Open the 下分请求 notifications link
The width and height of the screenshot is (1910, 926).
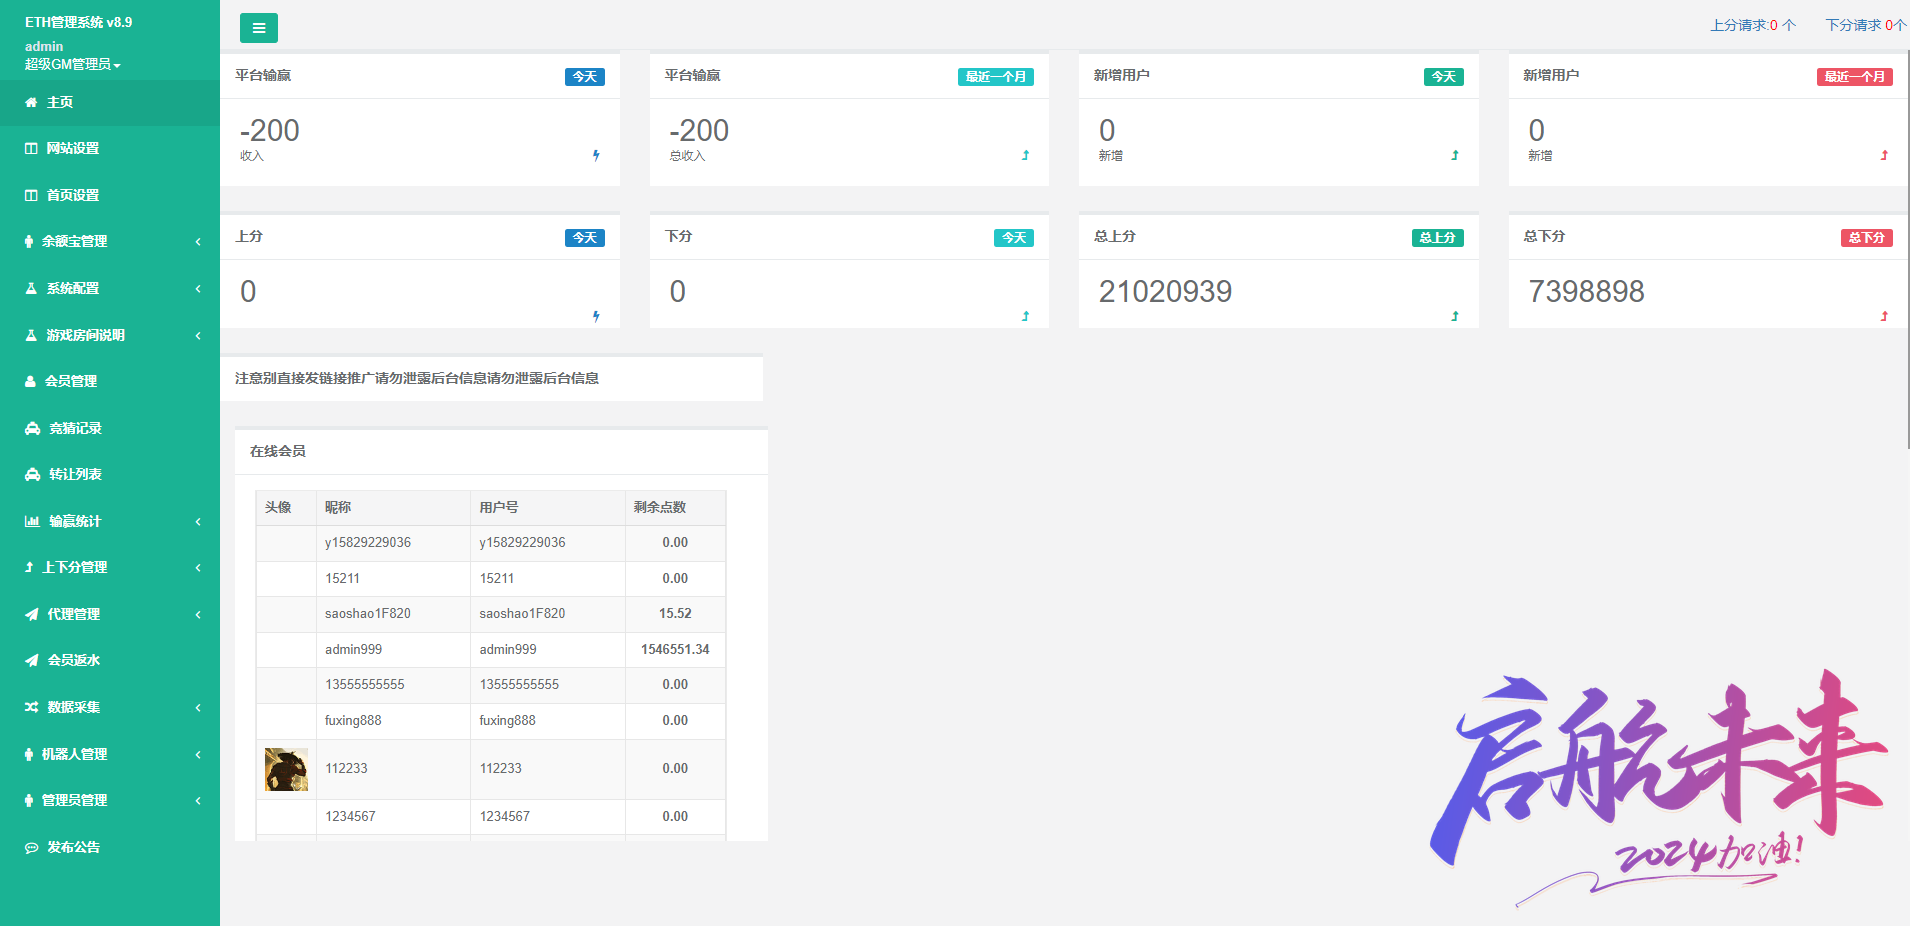(x=1866, y=25)
